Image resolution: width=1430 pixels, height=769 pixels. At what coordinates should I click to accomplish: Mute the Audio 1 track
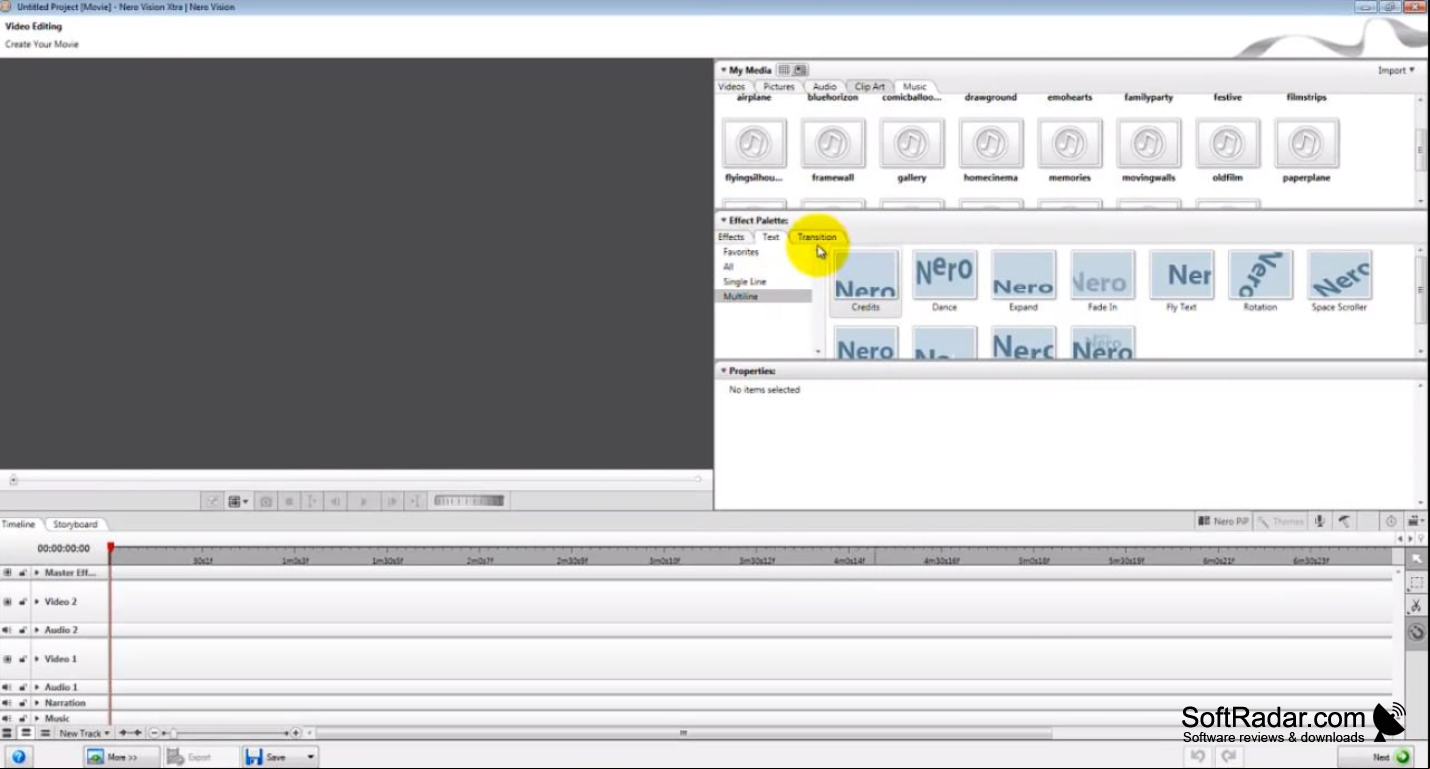tap(7, 687)
